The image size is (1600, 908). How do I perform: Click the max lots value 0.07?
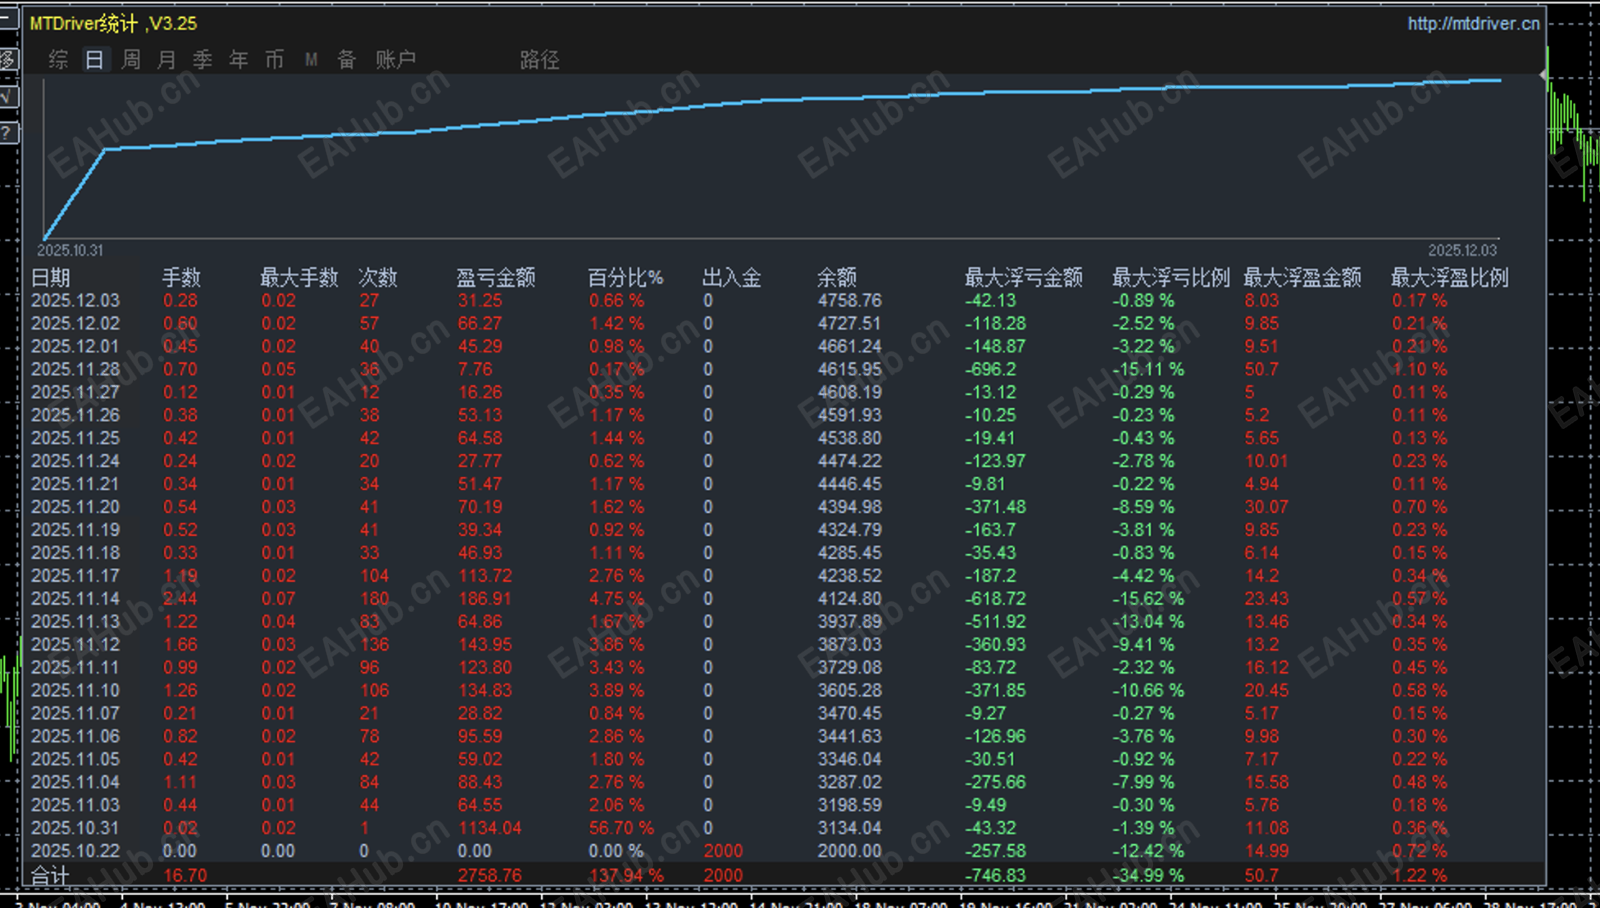pyautogui.click(x=279, y=598)
